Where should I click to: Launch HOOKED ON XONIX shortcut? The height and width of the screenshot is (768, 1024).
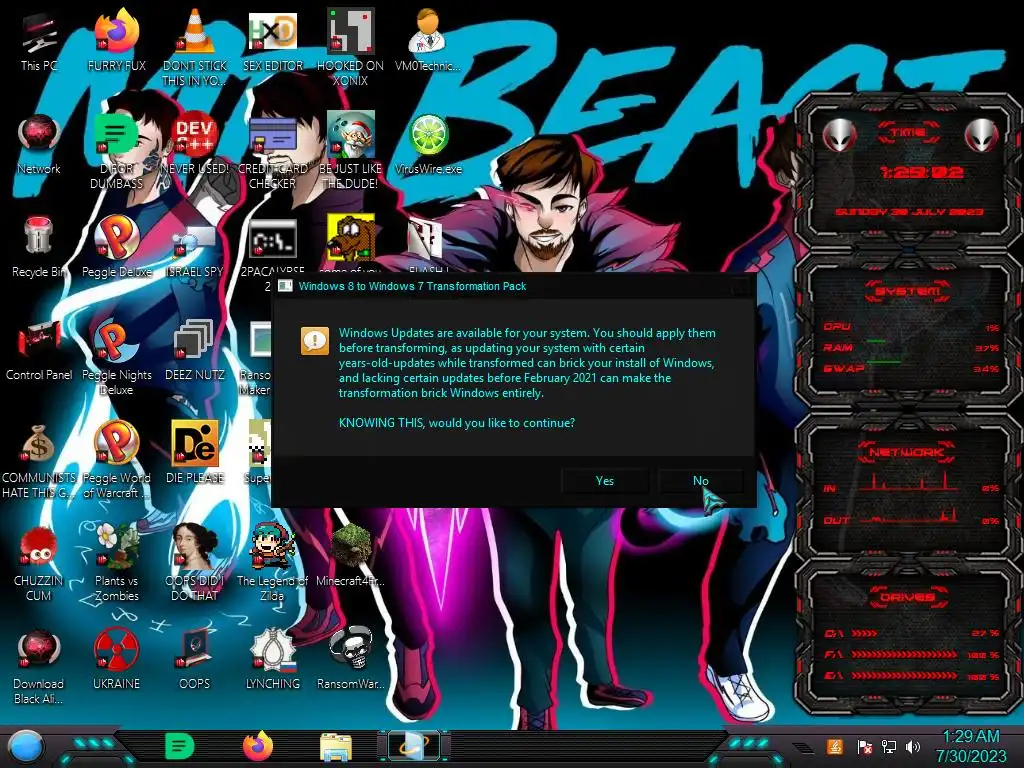coord(351,47)
